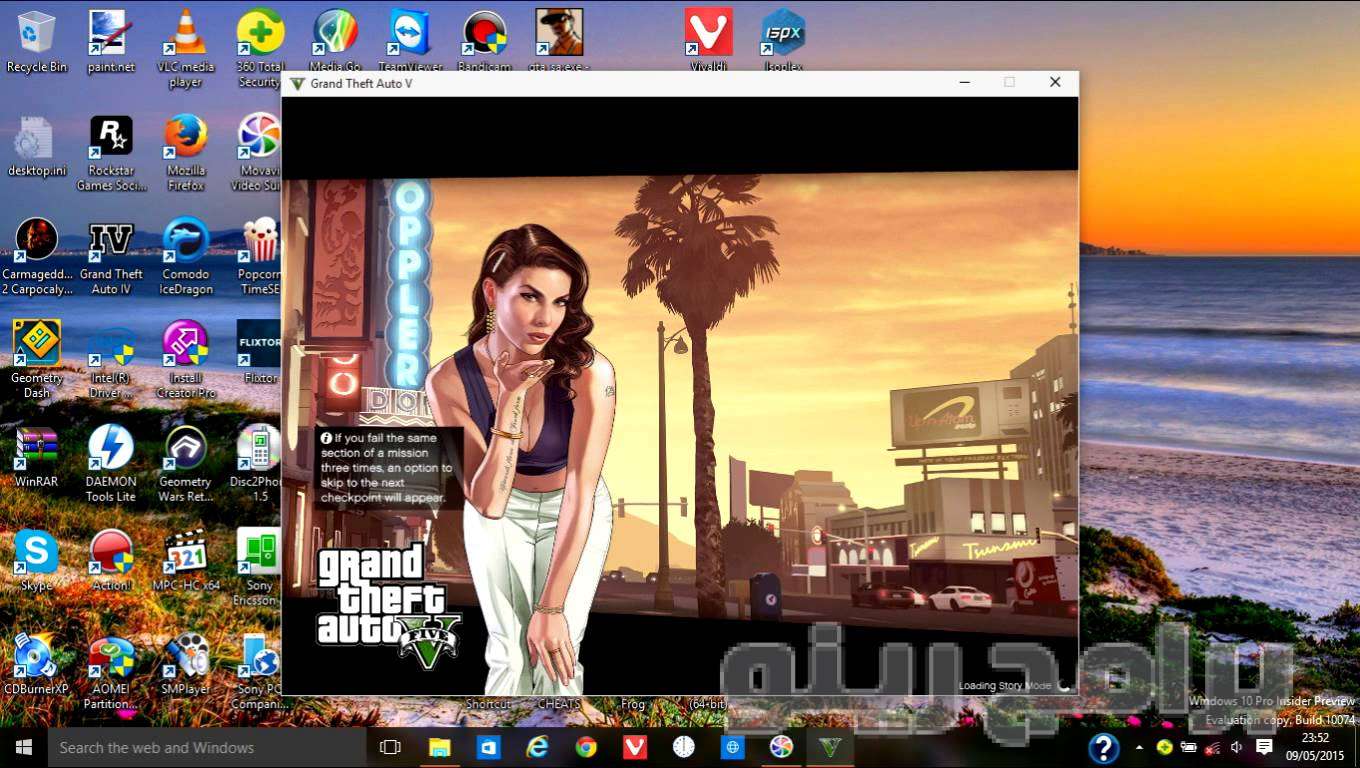
Task: Open the Recycle Bin desktop icon
Action: pyautogui.click(x=37, y=41)
